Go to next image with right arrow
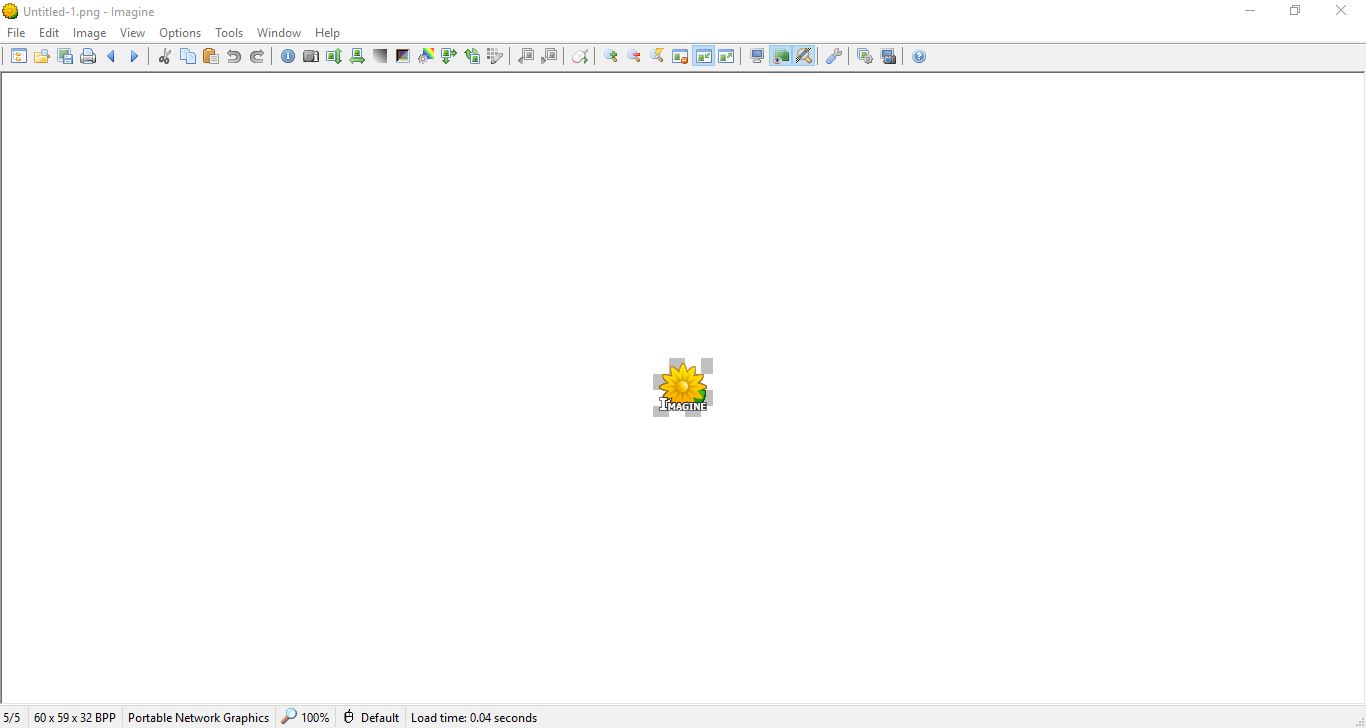Screen dimensions: 1366x728 tap(134, 57)
